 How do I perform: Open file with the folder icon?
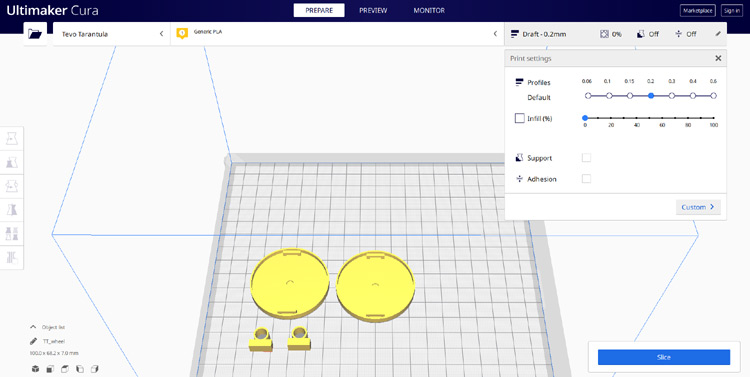point(35,34)
